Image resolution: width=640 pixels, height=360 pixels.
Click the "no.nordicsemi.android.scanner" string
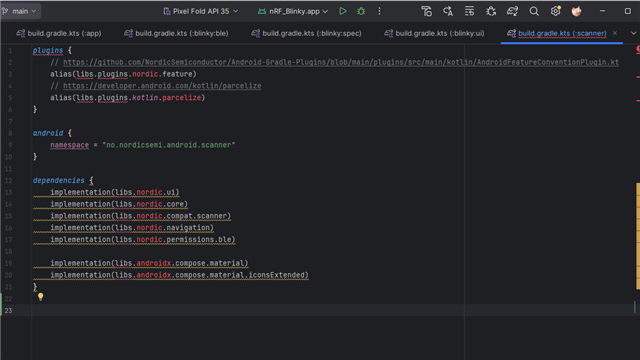coord(169,145)
